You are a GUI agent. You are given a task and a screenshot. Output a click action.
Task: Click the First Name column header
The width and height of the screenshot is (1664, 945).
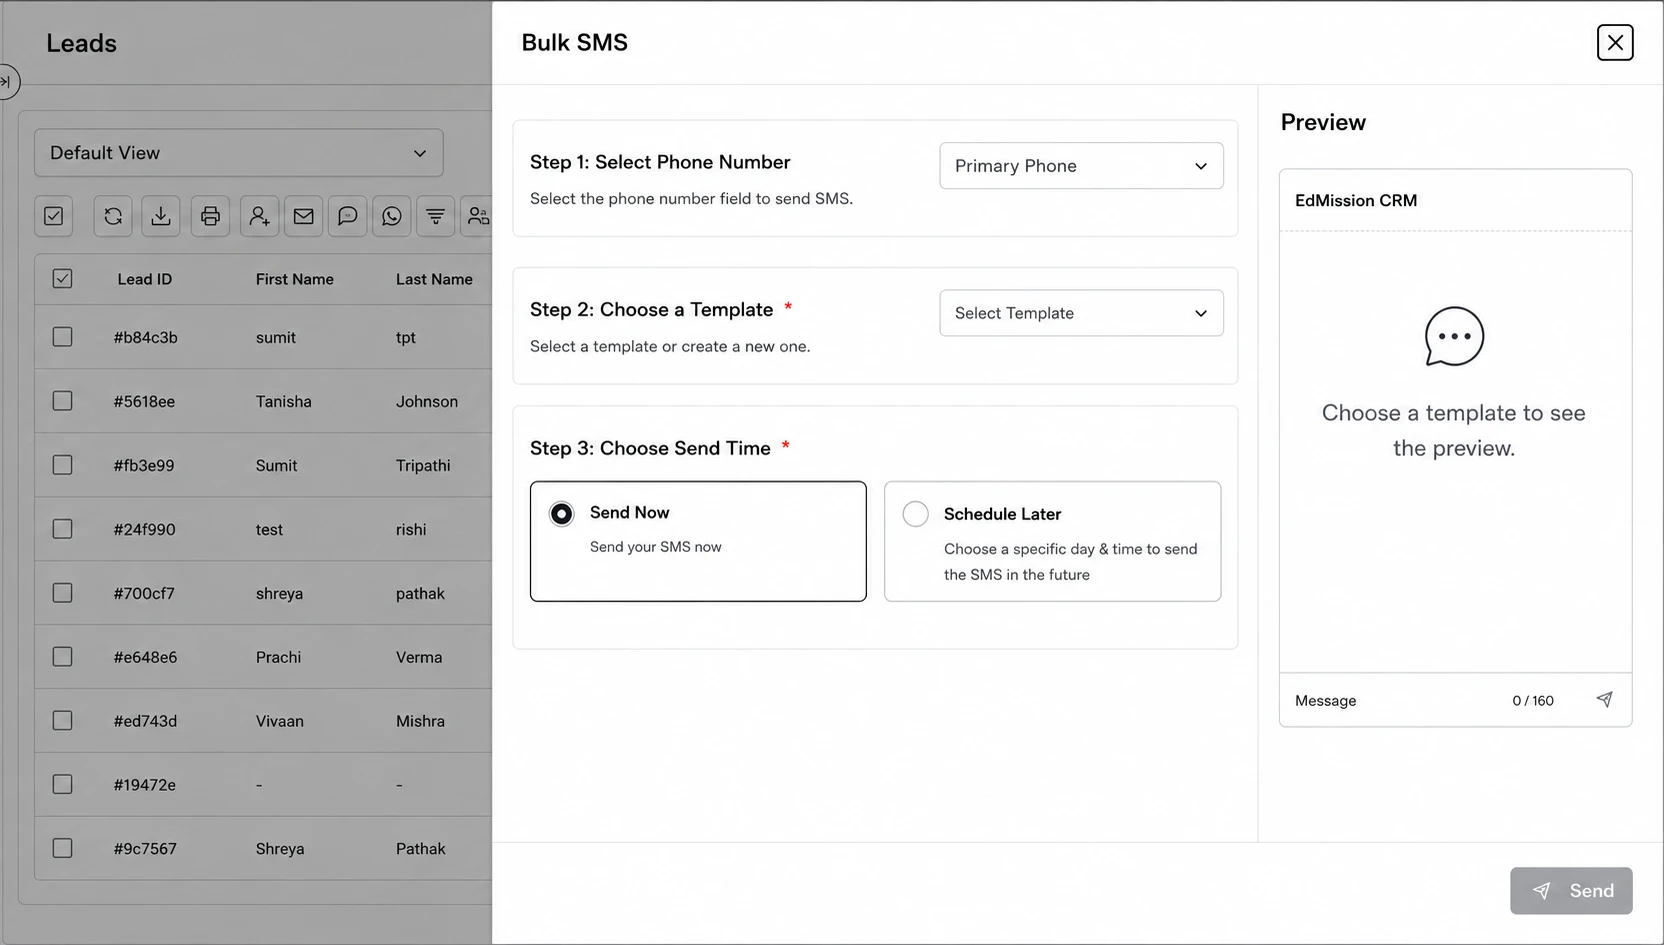295,279
